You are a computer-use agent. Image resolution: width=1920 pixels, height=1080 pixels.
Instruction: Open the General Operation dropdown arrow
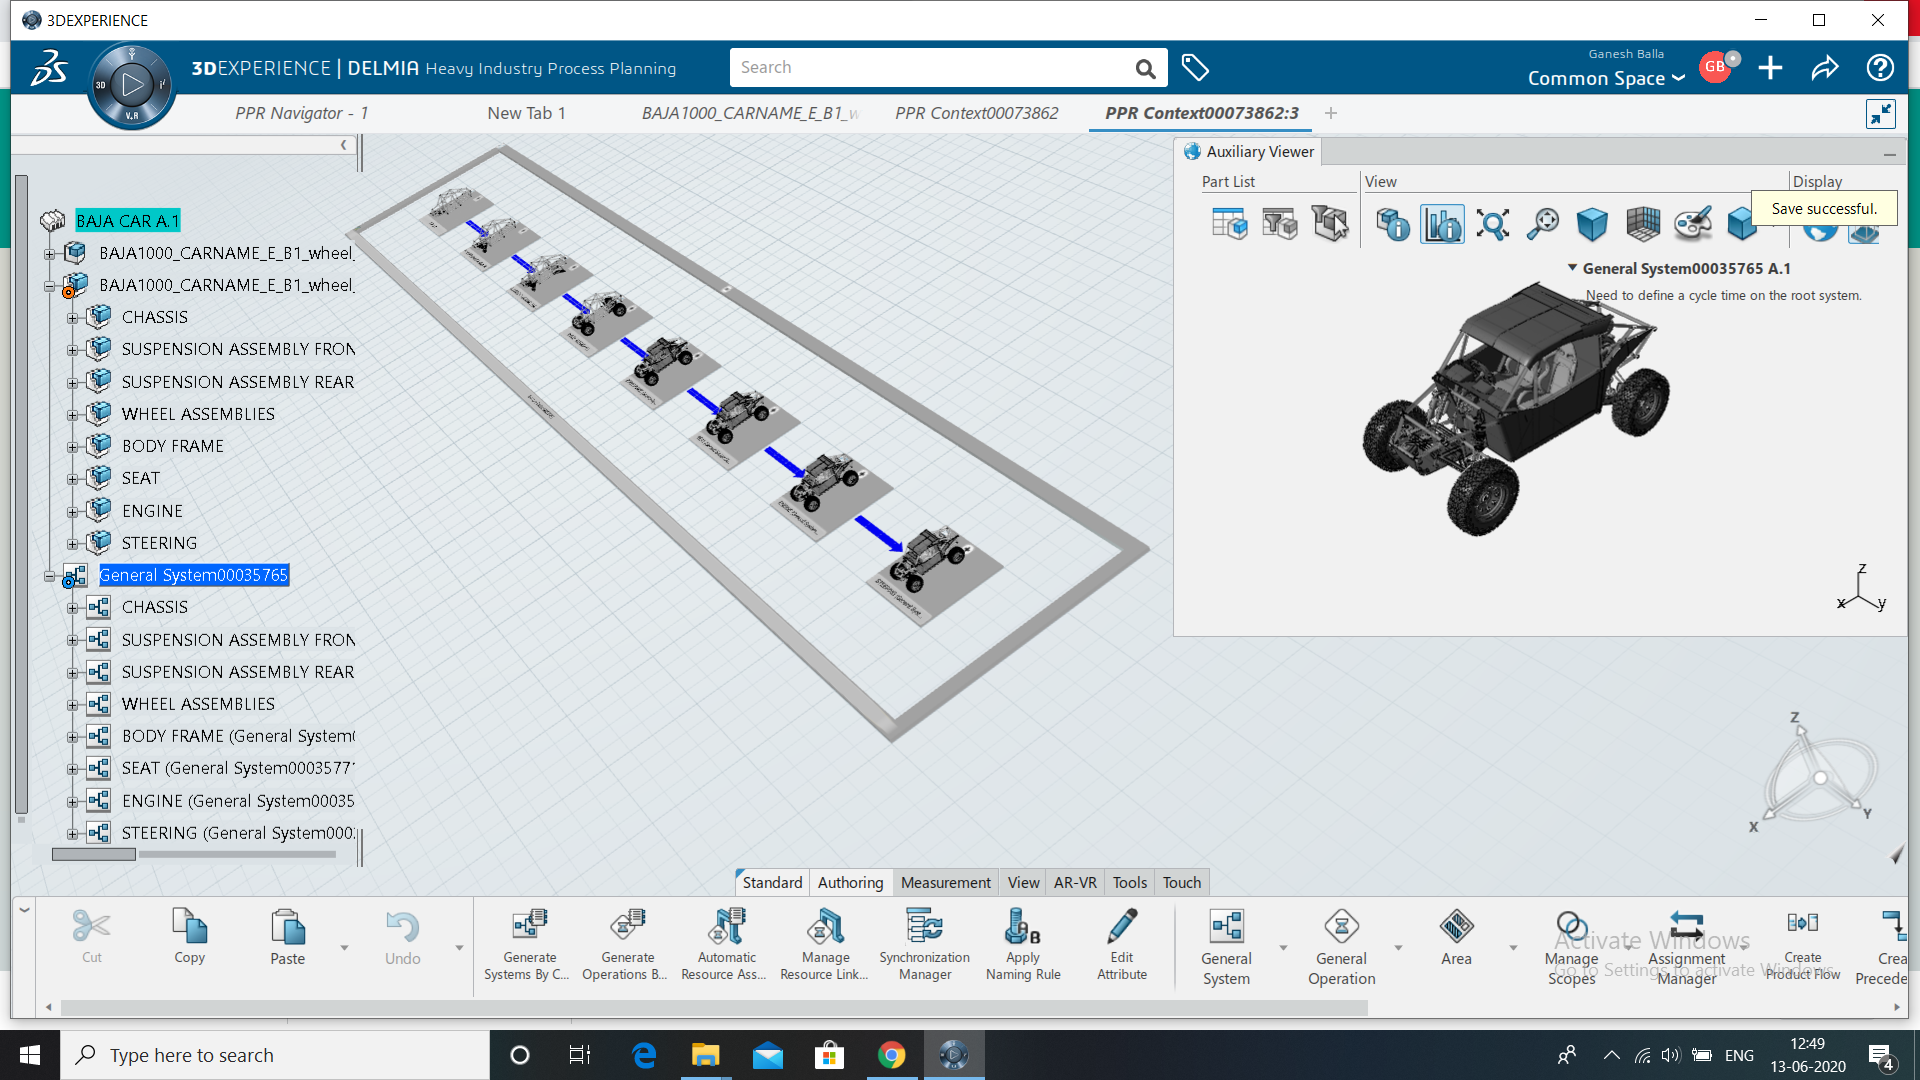coord(1398,947)
